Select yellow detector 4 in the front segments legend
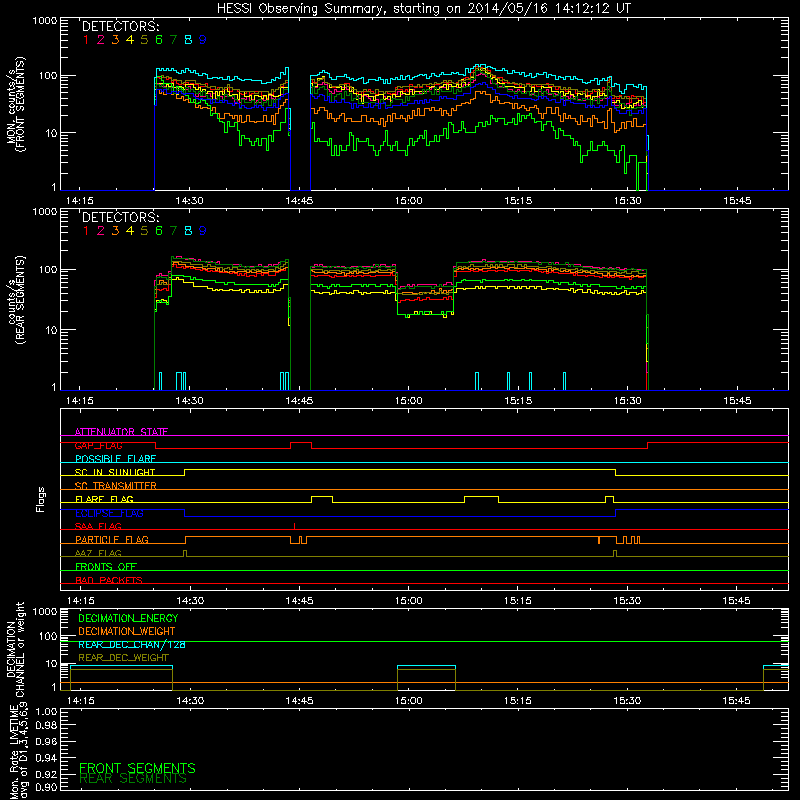Image resolution: width=800 pixels, height=800 pixels. coord(130,40)
